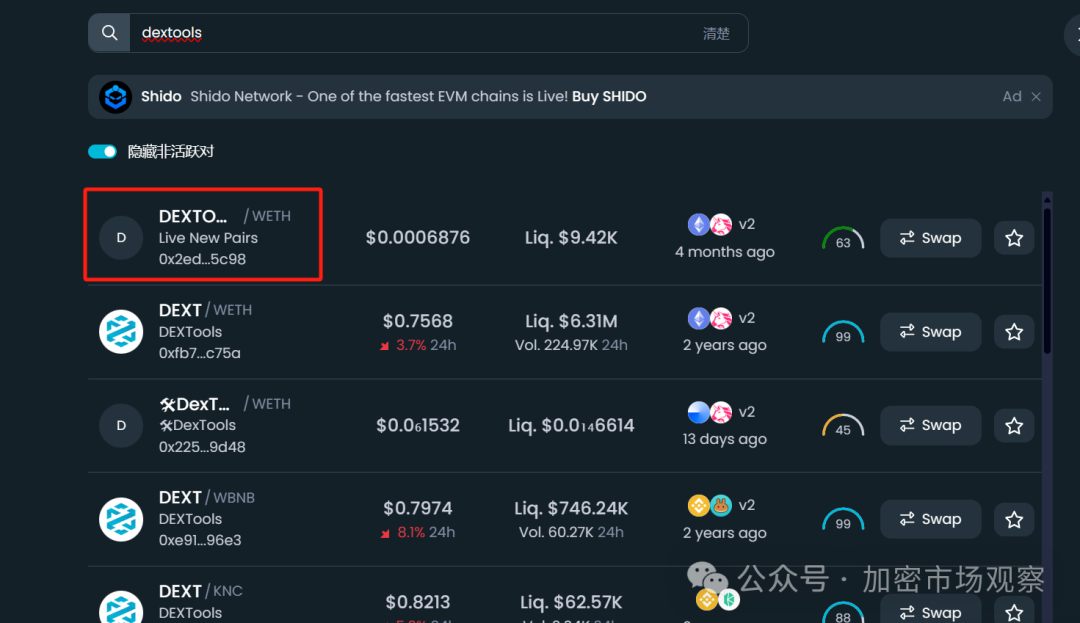Viewport: 1080px width, 623px height.
Task: Click PancakeSwap icon in DEXT/WBNB row
Action: point(721,505)
